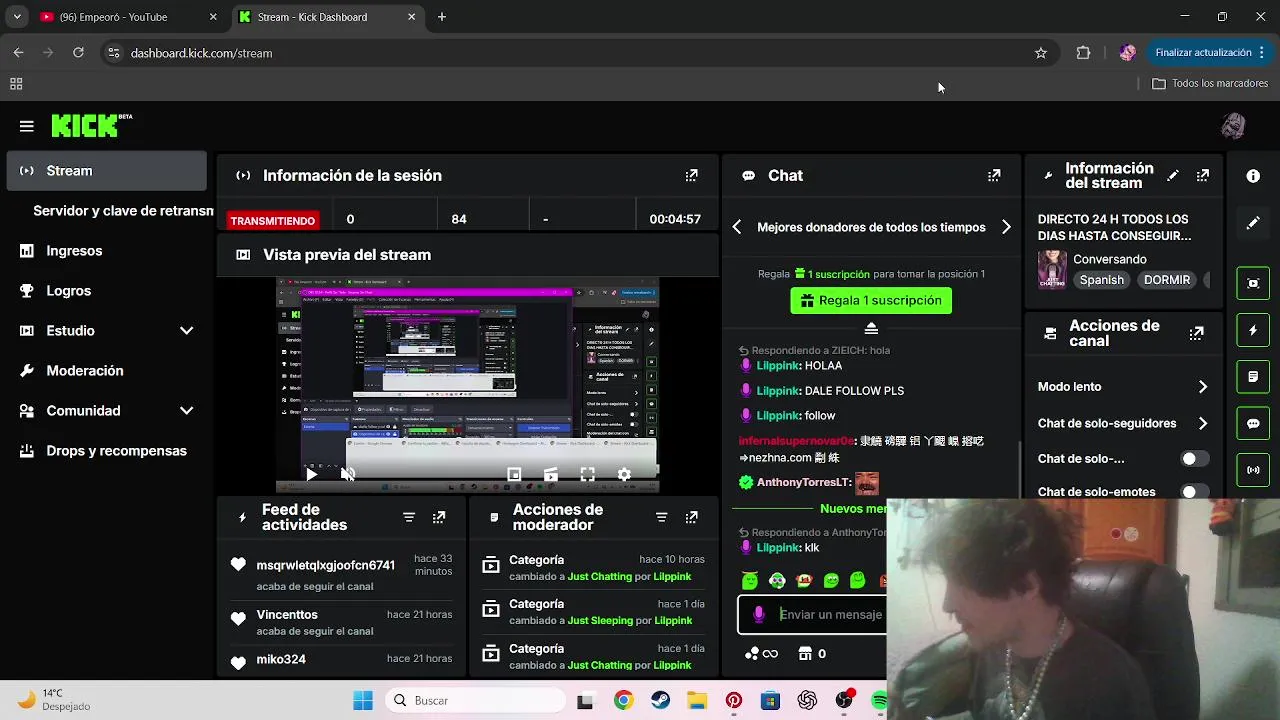
Task: Open stream preview settings gear
Action: tap(624, 475)
